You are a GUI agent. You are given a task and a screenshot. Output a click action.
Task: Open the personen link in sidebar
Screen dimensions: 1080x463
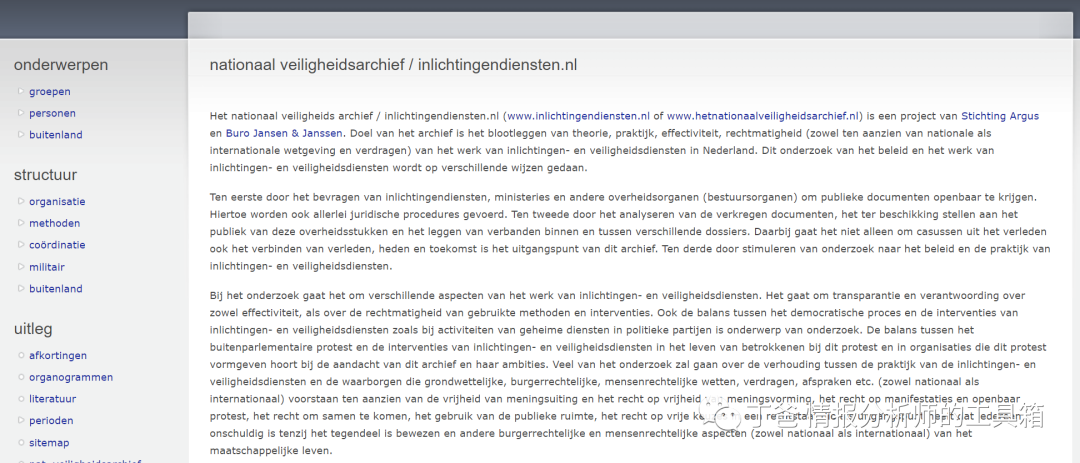pyautogui.click(x=52, y=113)
